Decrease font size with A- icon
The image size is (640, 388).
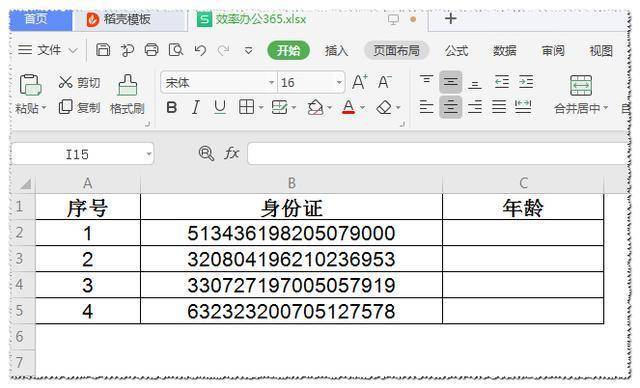(384, 82)
